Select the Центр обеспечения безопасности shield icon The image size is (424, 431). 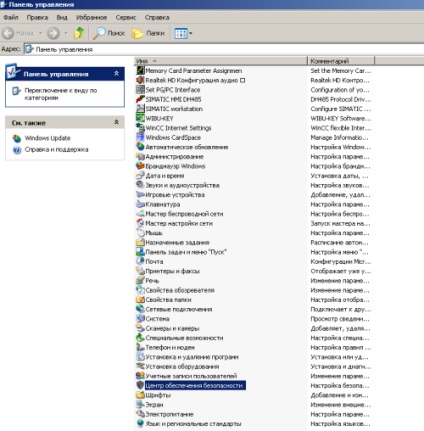click(140, 385)
